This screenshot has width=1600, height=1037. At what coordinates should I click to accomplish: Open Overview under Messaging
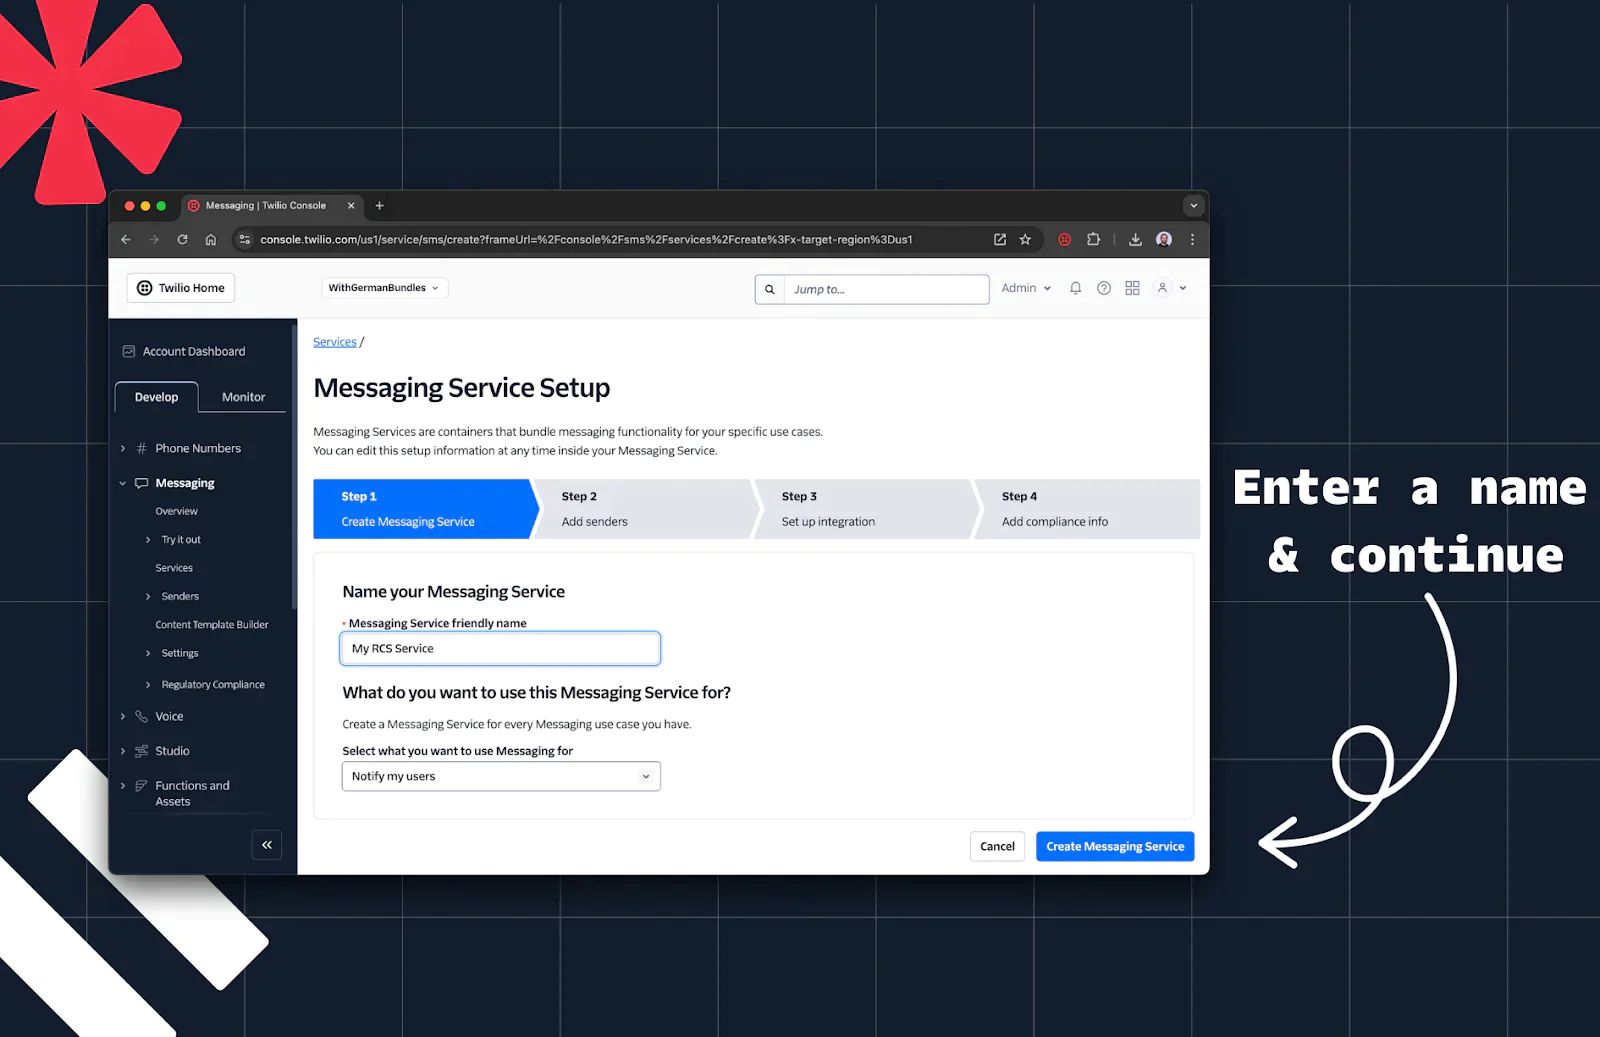click(x=177, y=512)
